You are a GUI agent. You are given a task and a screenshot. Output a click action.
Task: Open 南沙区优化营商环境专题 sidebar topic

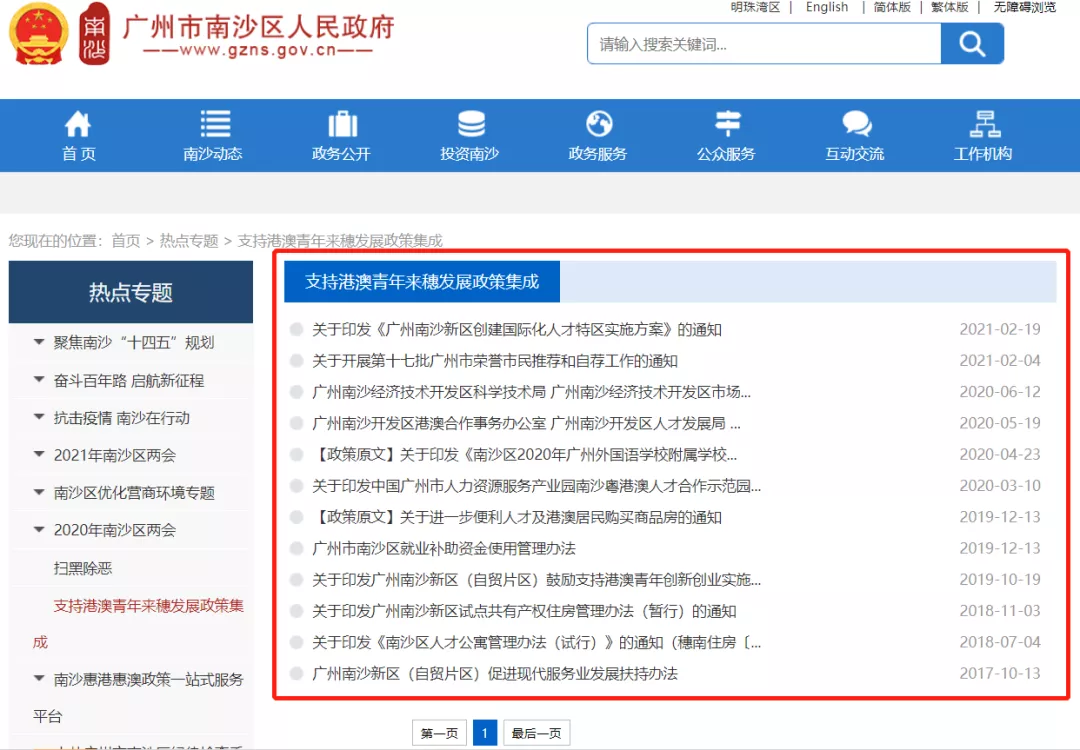pos(134,493)
